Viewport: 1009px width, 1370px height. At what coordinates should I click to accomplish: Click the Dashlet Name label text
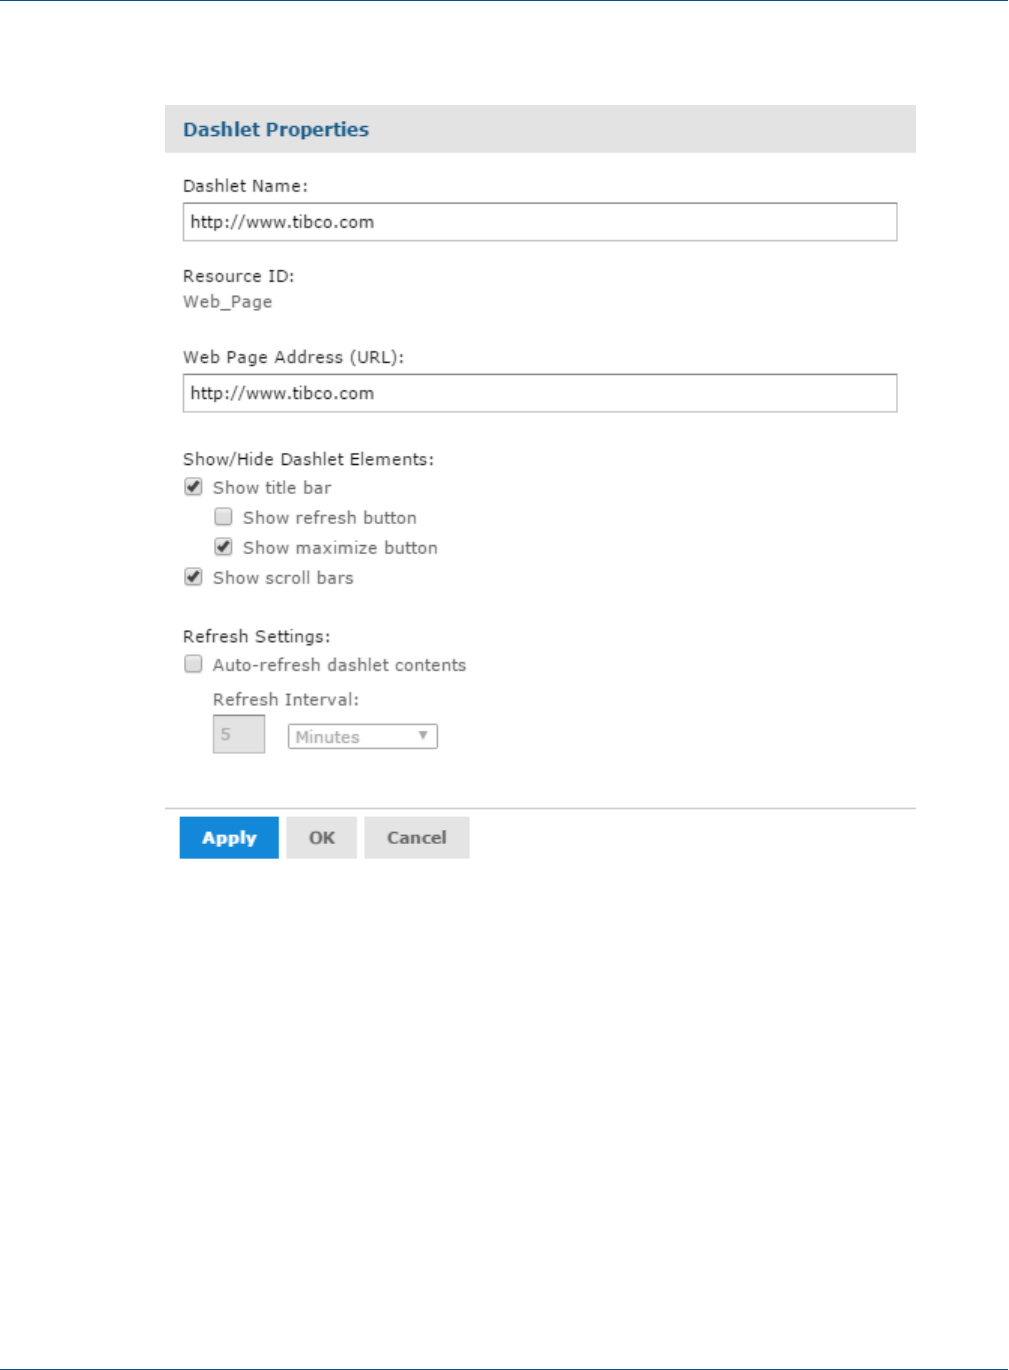(x=245, y=186)
